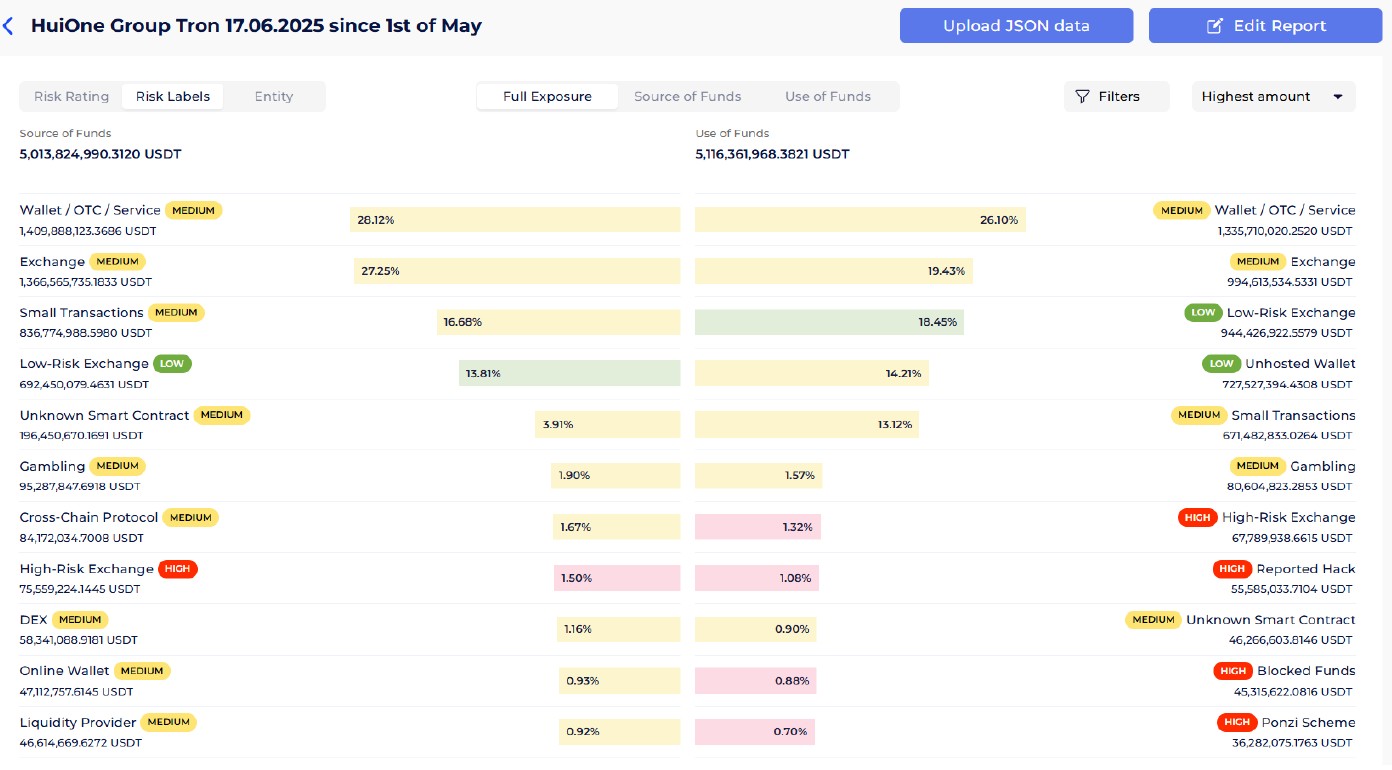
Task: Click the Upload JSON data button
Action: [1016, 26]
